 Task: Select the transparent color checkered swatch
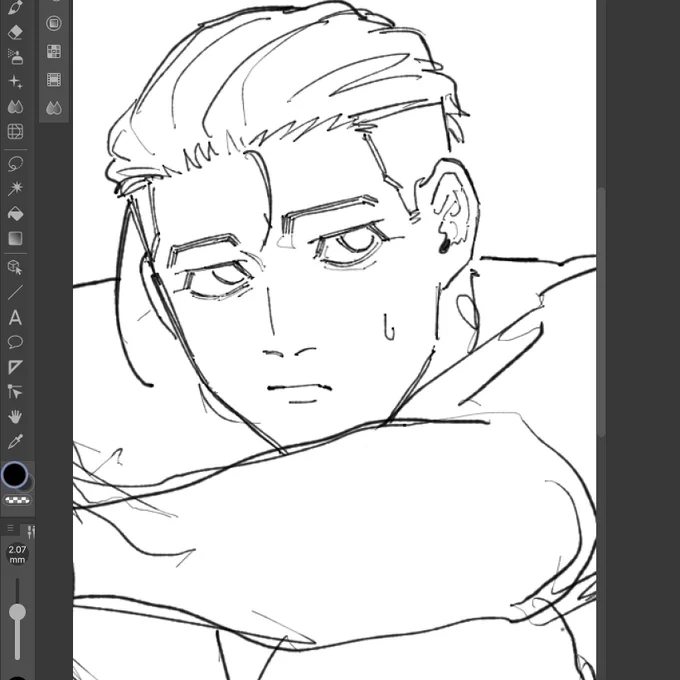coord(17,500)
